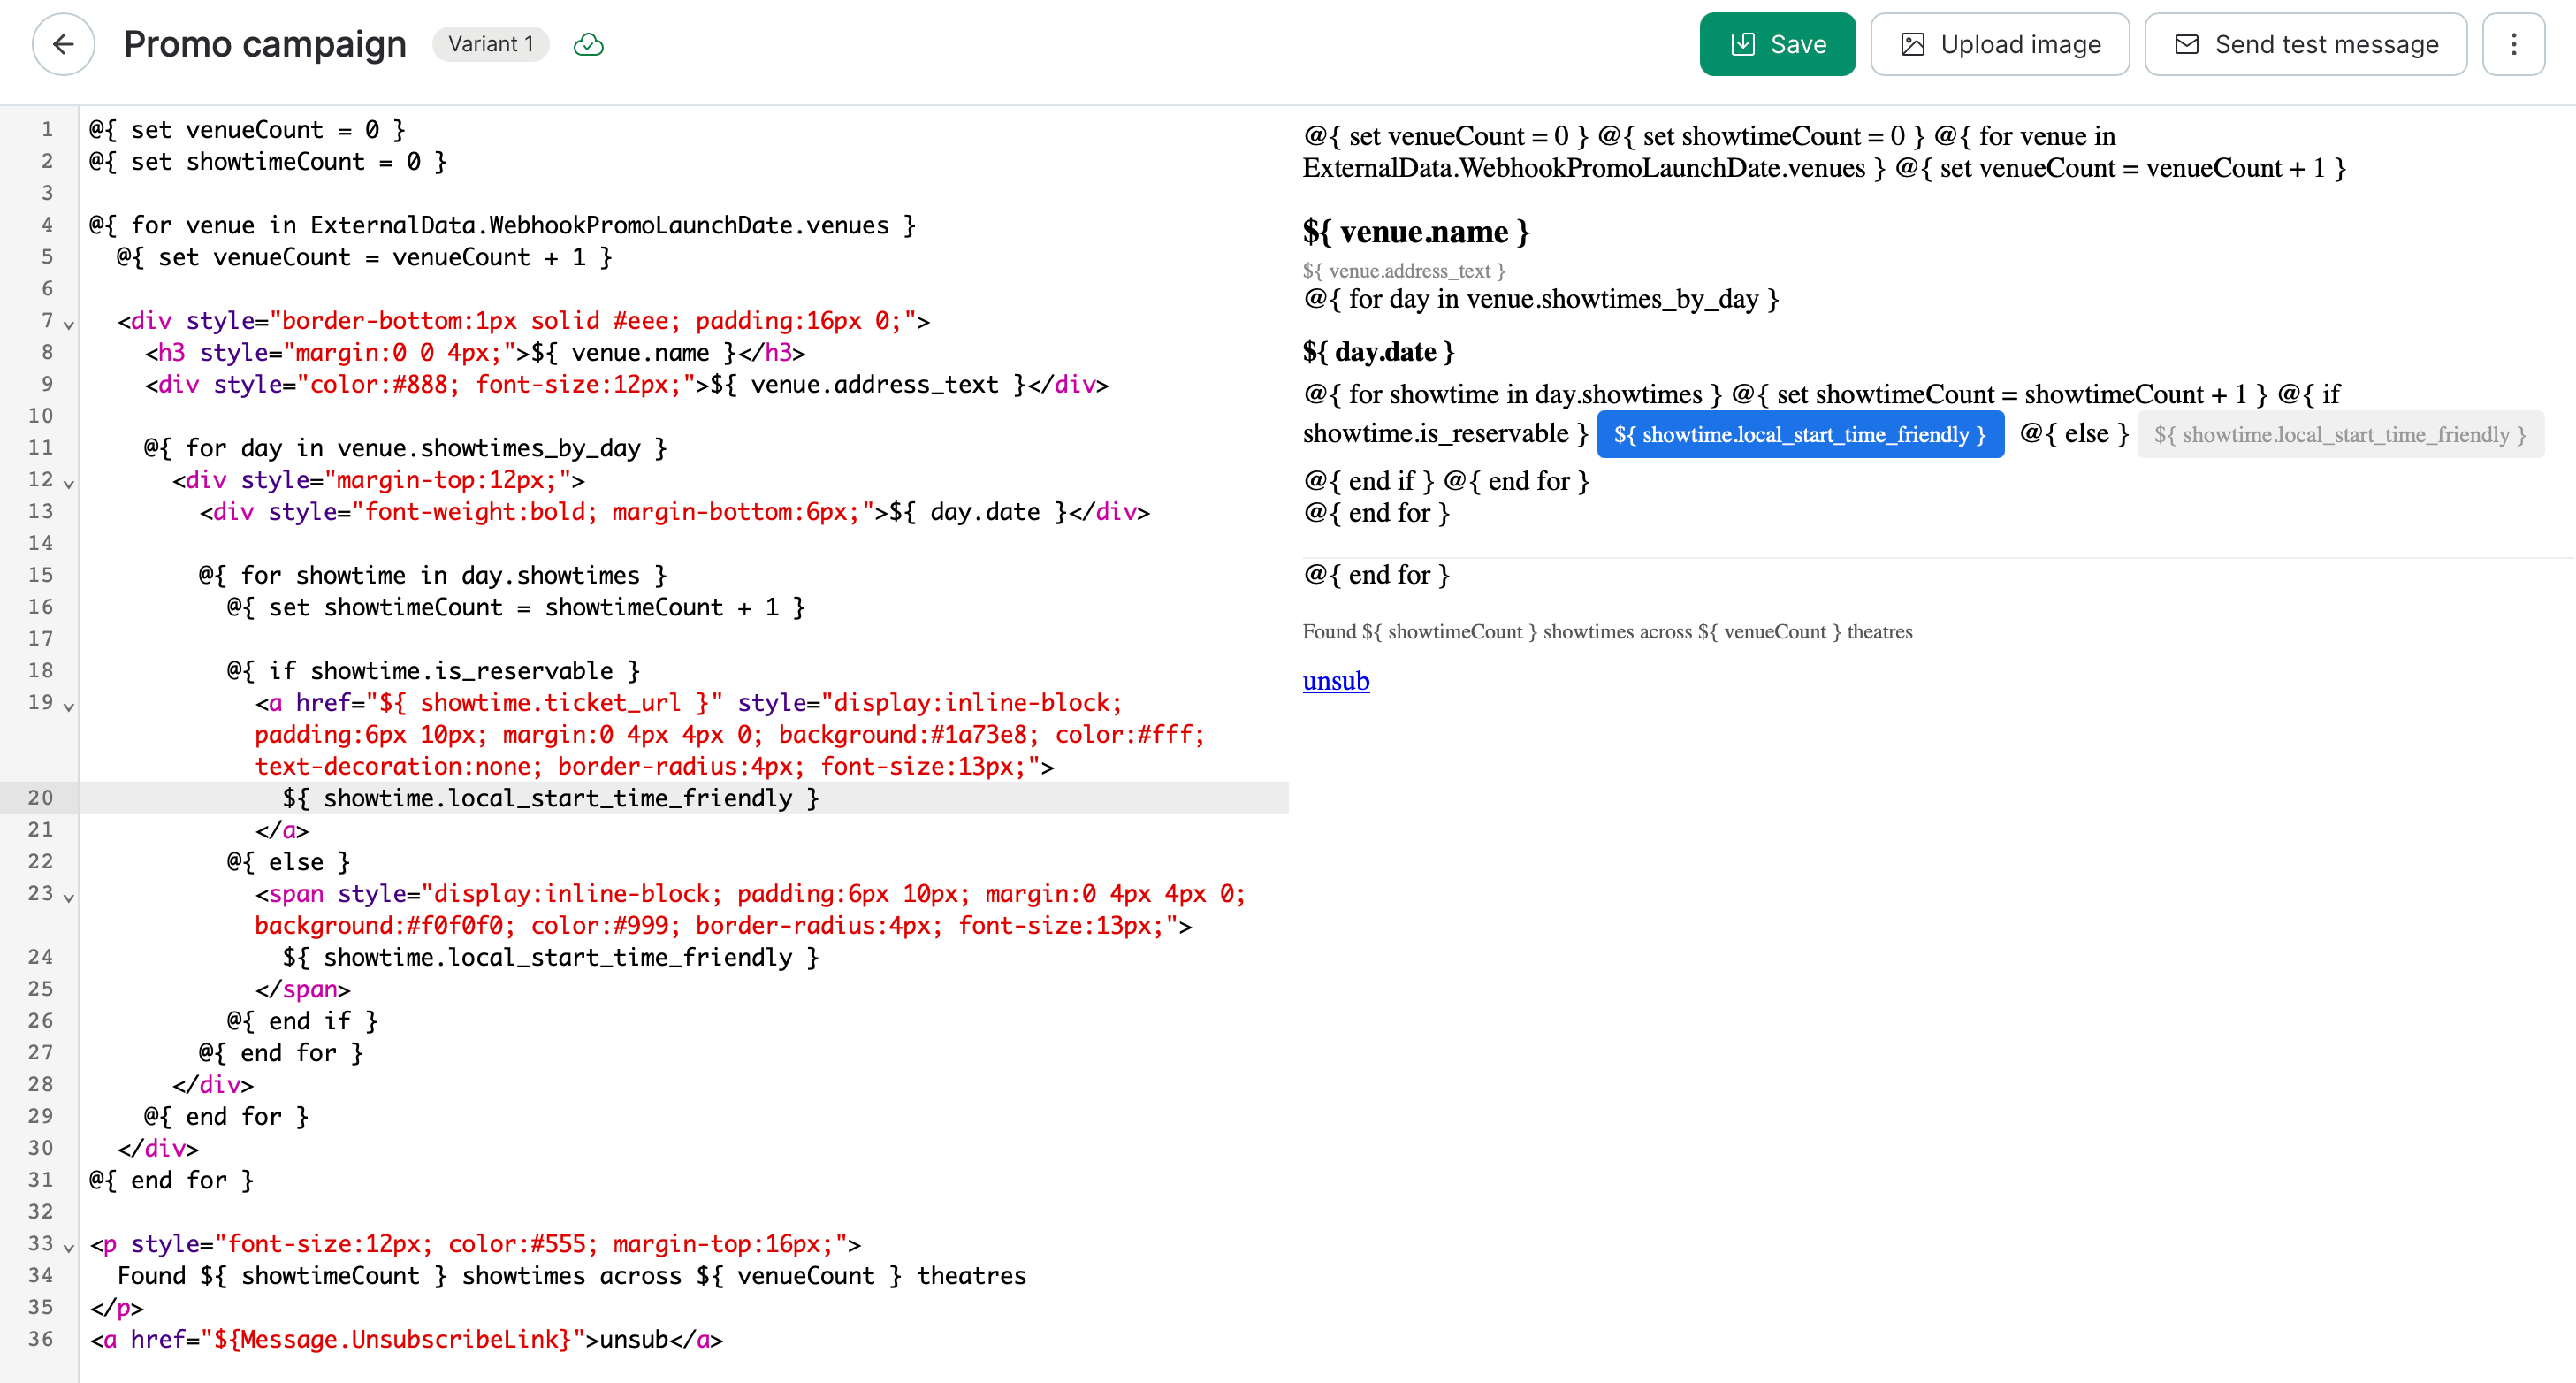Click 'Found ${ showtimeCount }' code on line 34
Screen dimensions: 2576x1383
[283, 1276]
